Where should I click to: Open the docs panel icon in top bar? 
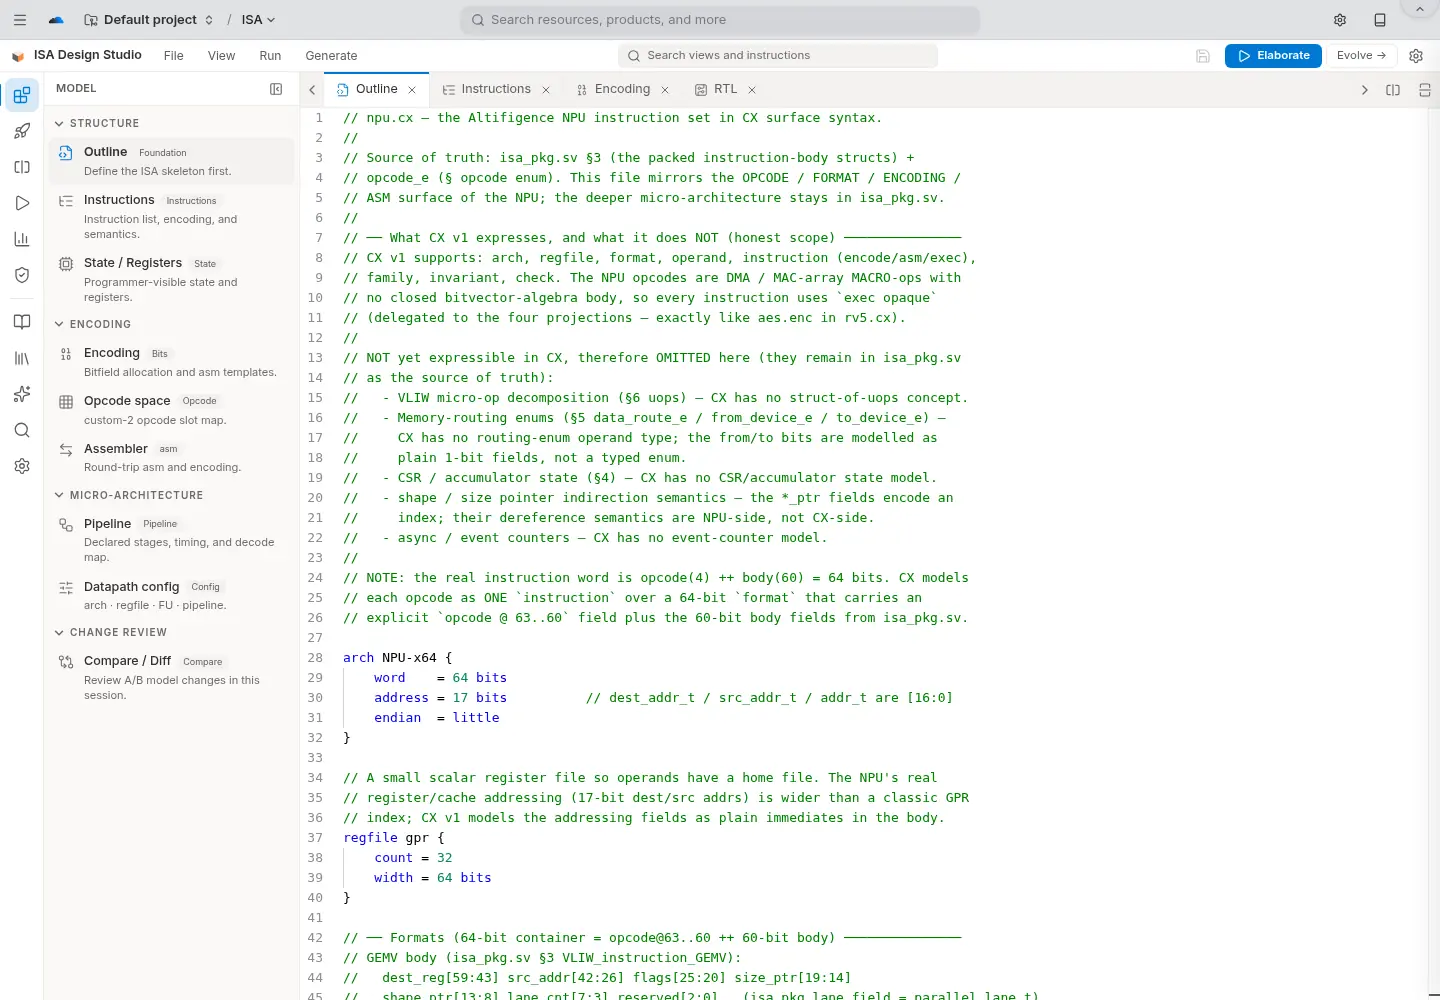click(1380, 20)
